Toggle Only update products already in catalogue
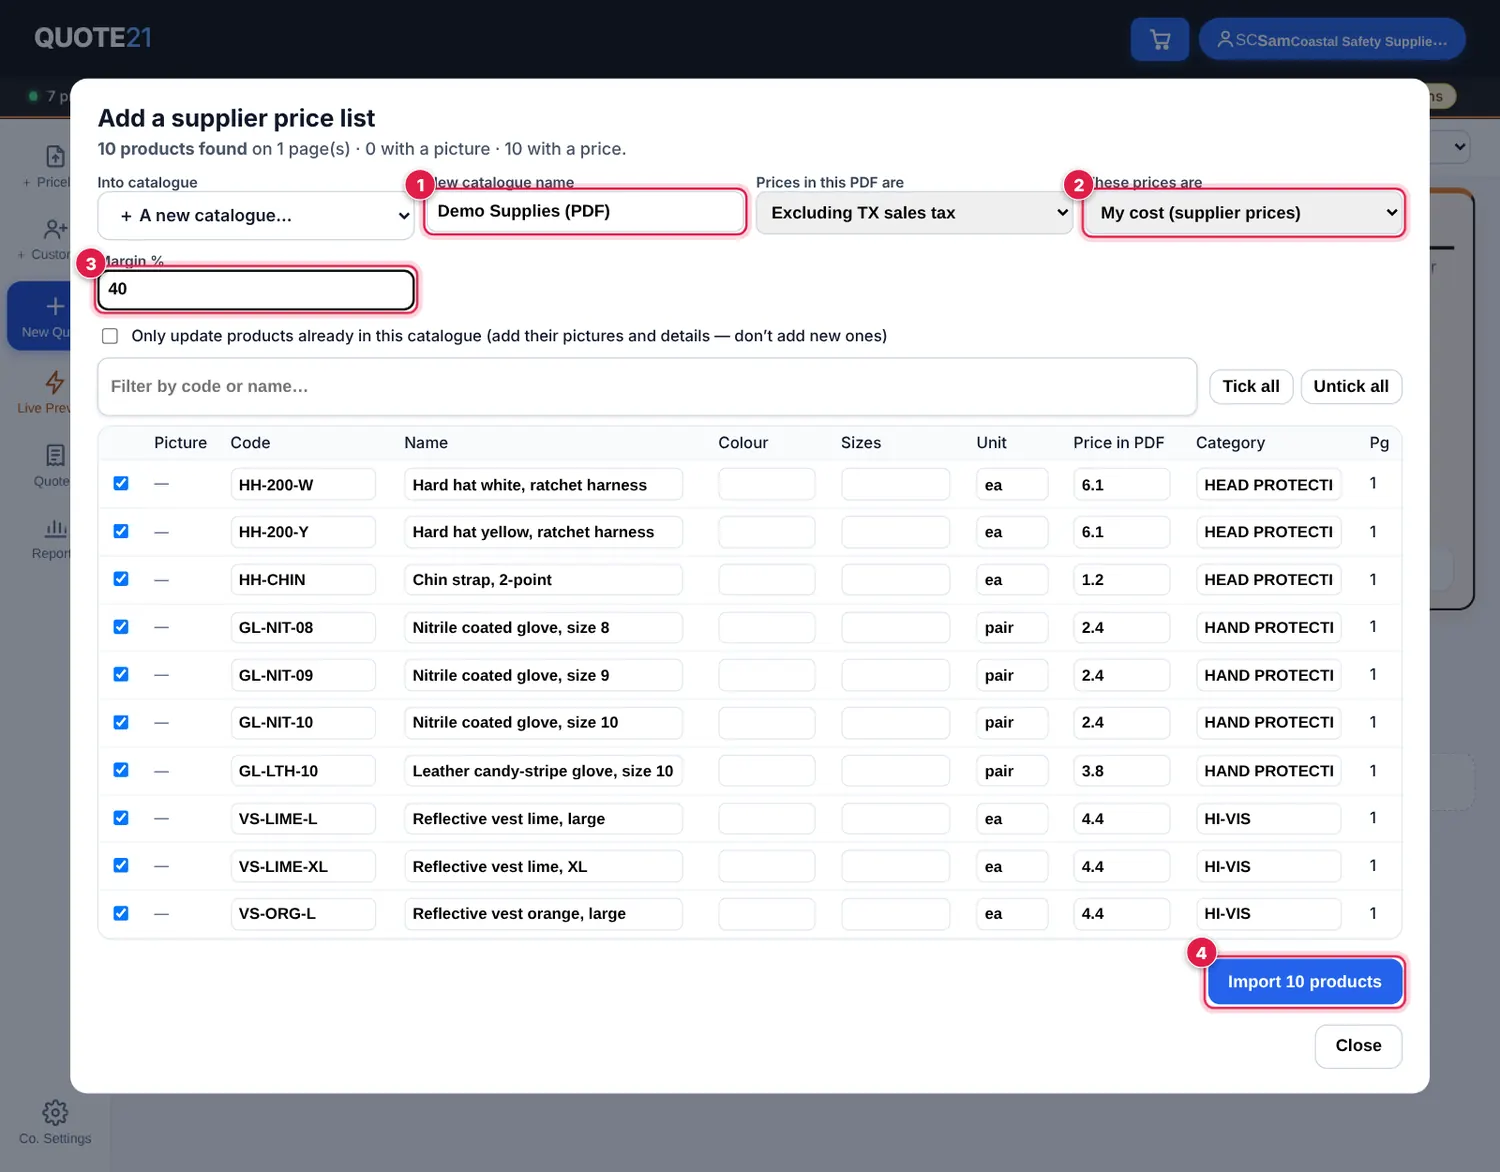The image size is (1500, 1172). [x=110, y=336]
